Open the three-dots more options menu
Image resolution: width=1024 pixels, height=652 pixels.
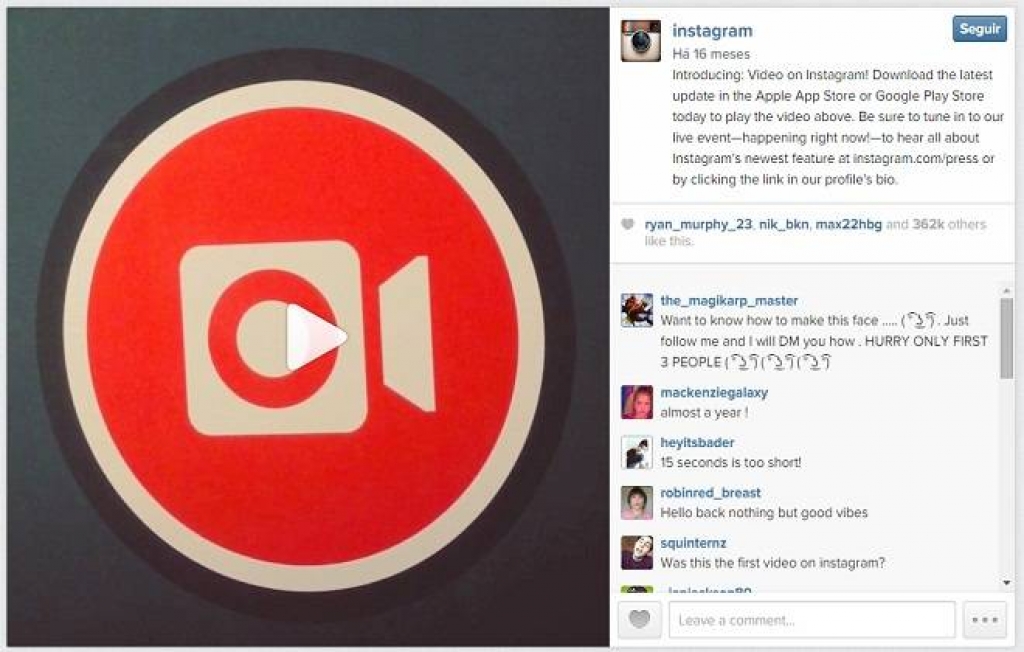(x=985, y=619)
